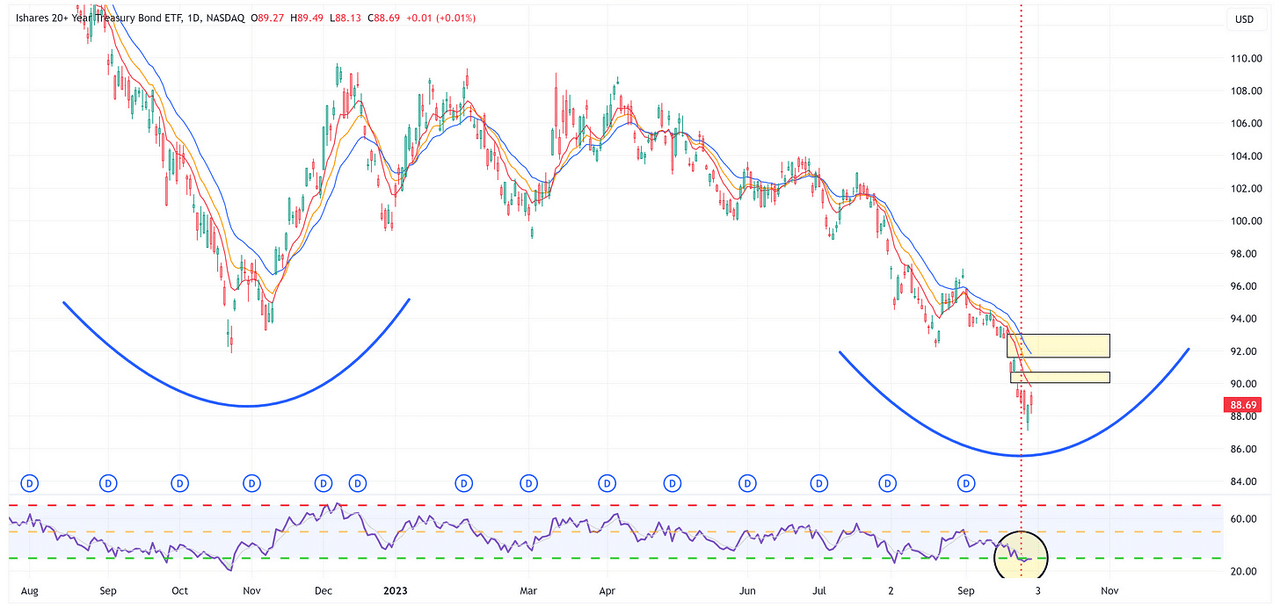Click the leftmost dividend marker above Aug
The height and width of the screenshot is (607, 1280).
click(x=30, y=483)
